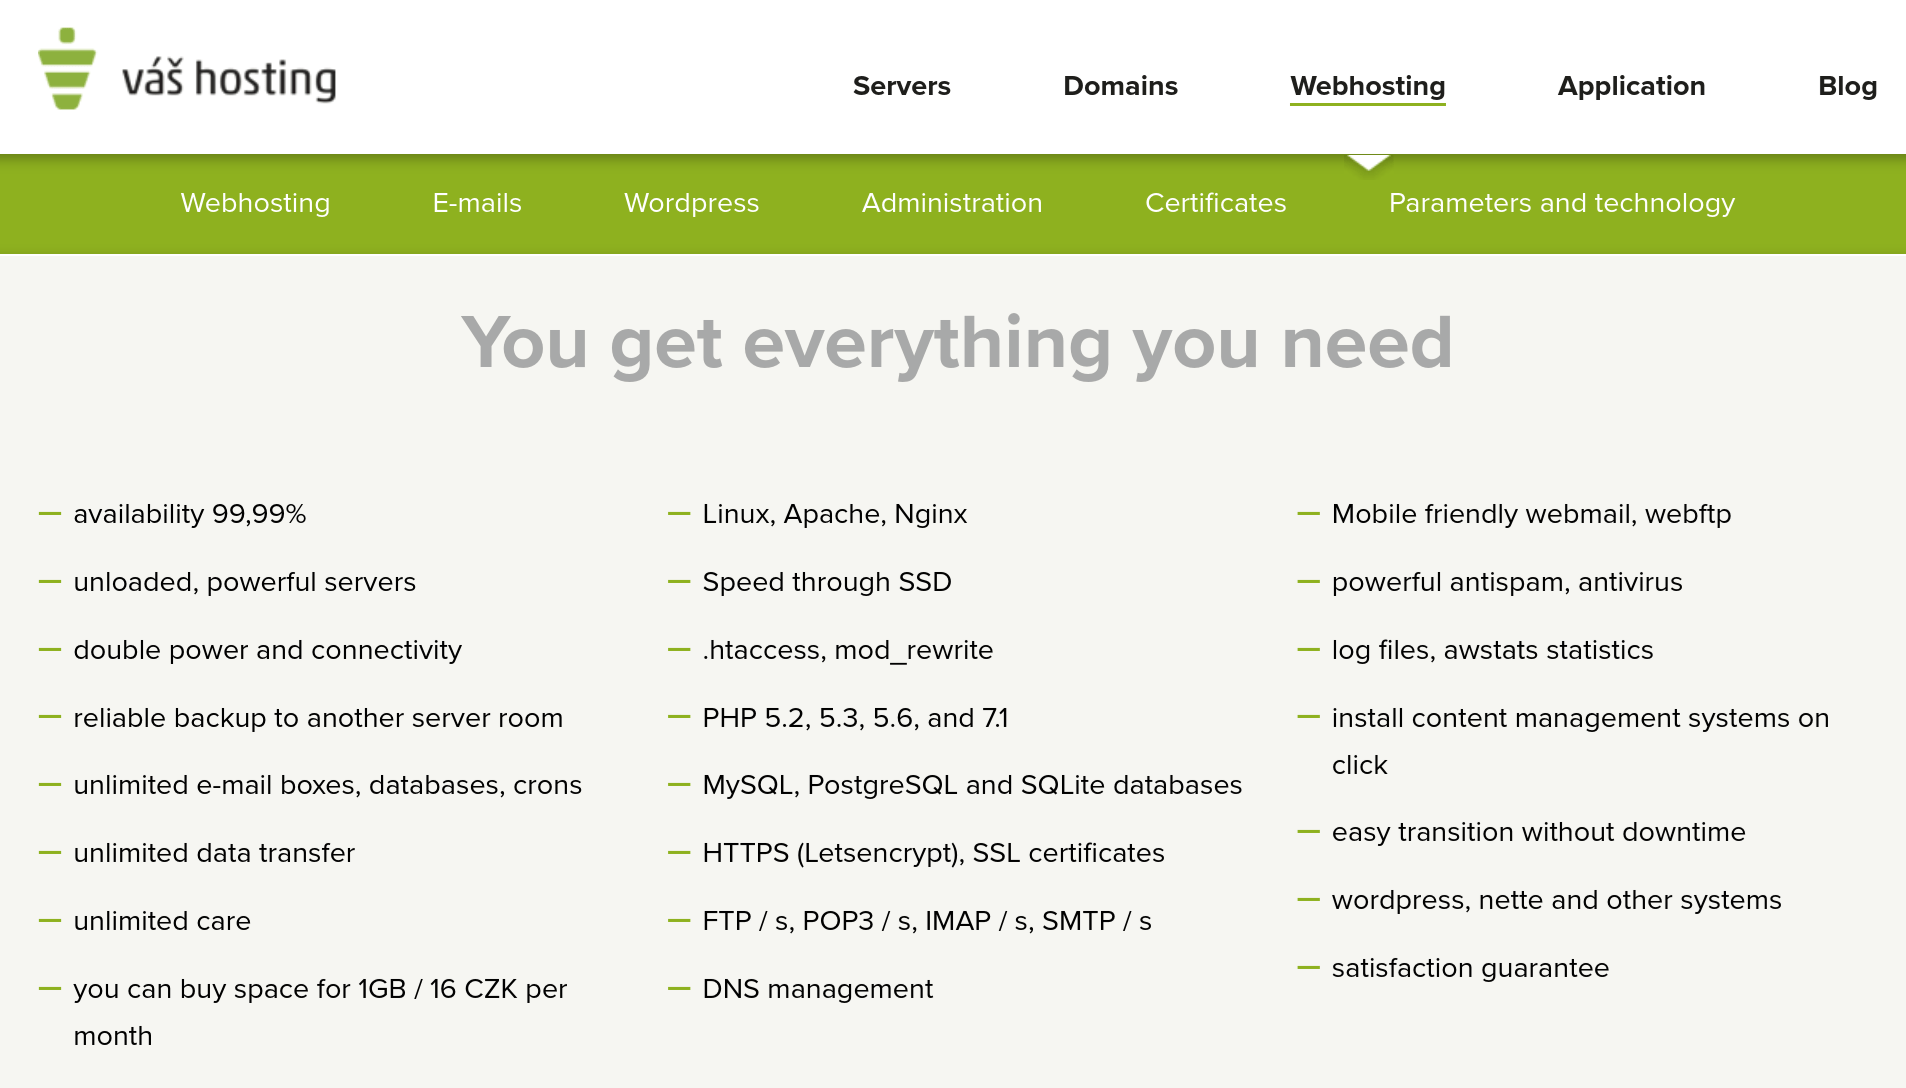Open Parameters and technology tab

[1561, 203]
